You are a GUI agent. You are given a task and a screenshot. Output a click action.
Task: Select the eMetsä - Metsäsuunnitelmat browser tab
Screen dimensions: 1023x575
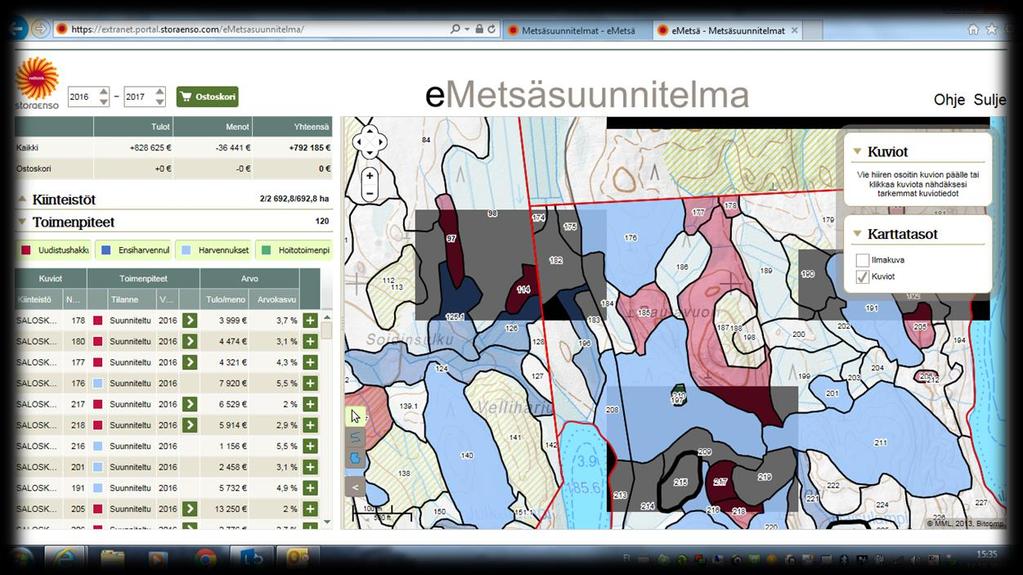click(x=727, y=30)
